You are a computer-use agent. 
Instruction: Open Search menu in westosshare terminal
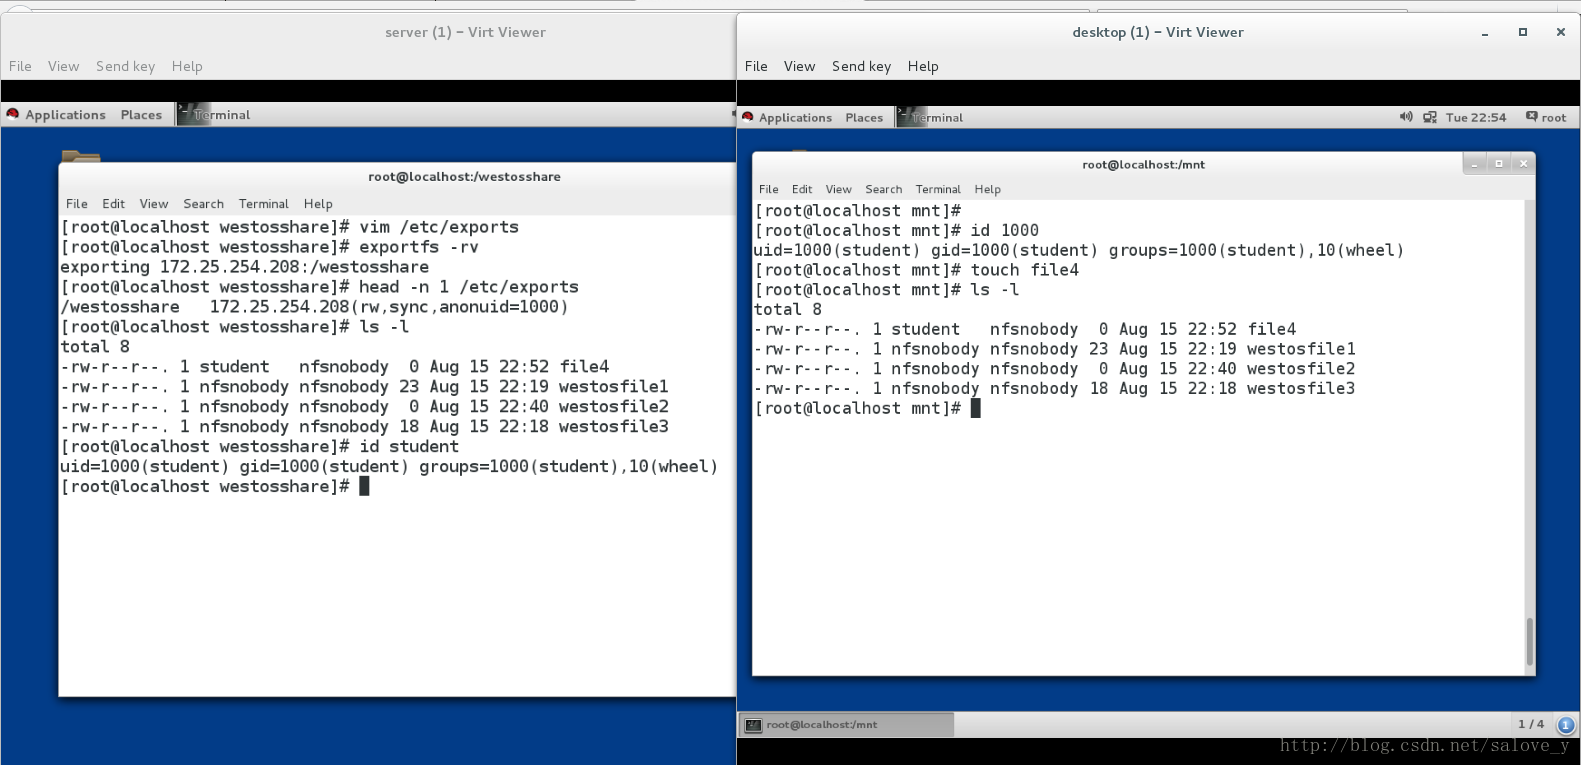point(203,204)
